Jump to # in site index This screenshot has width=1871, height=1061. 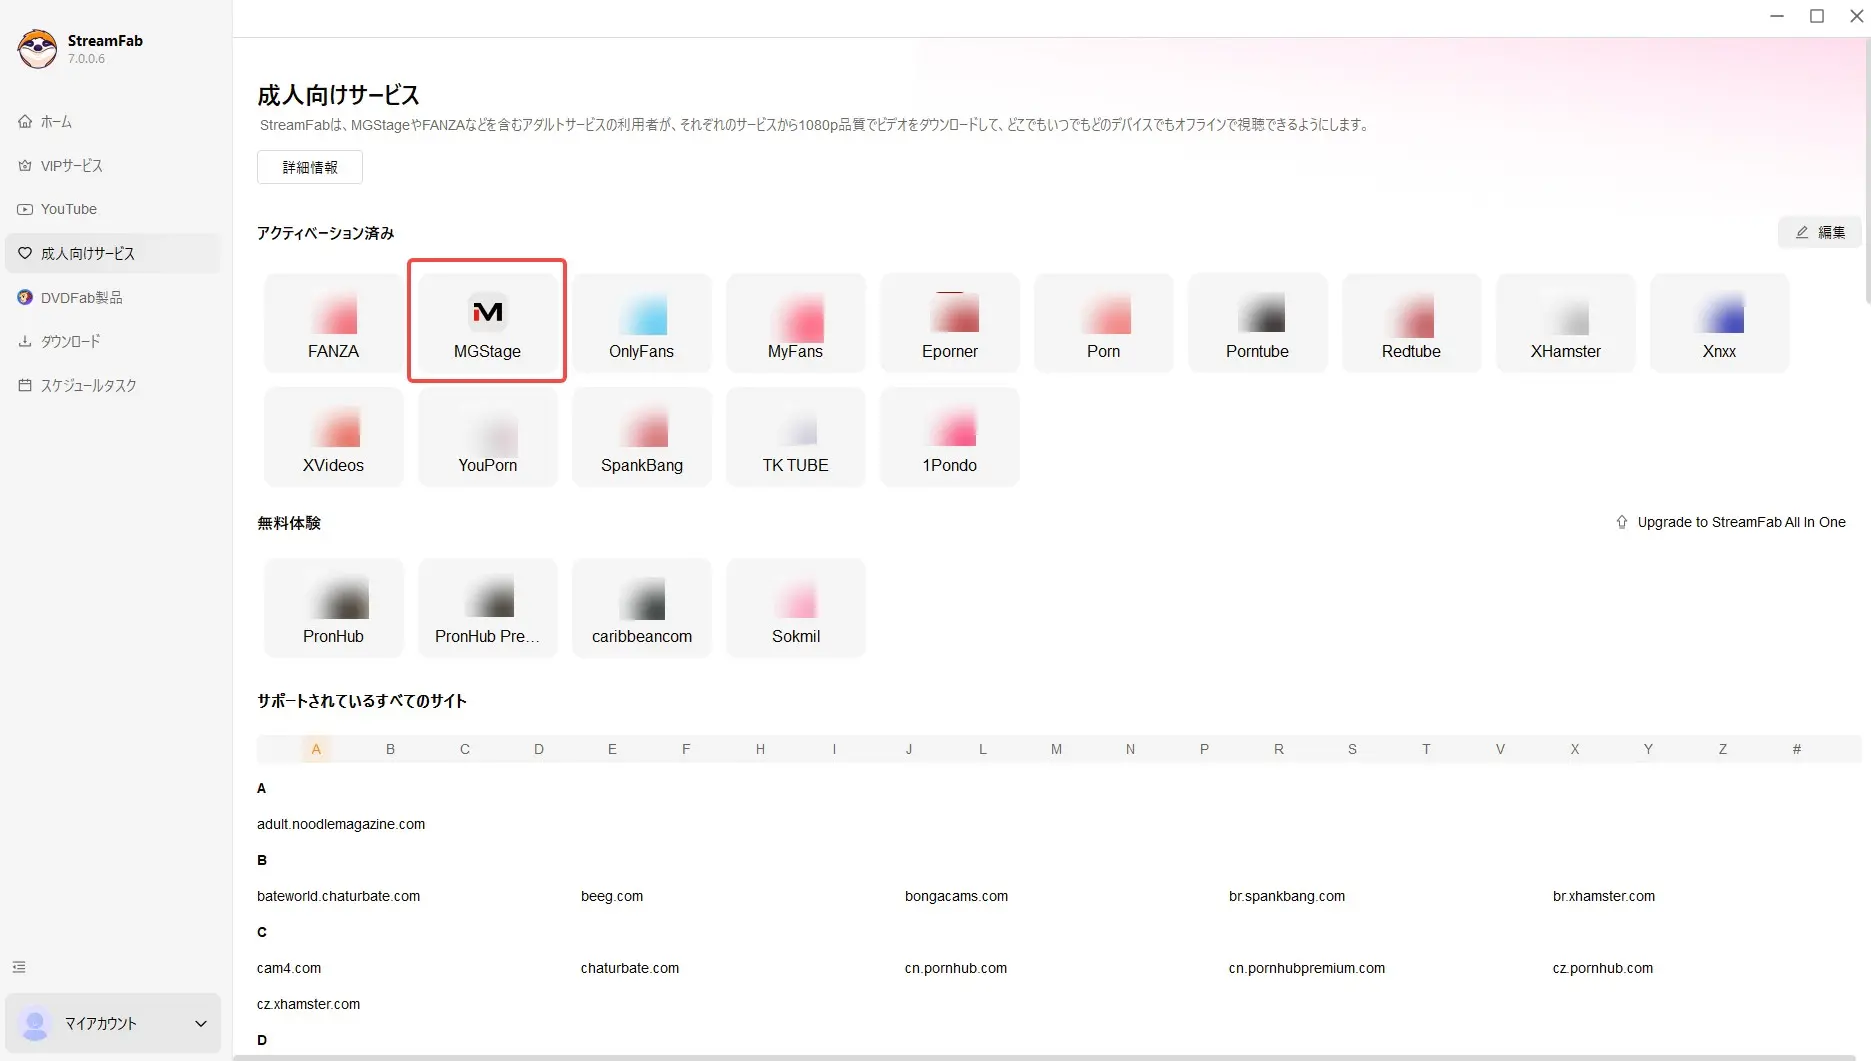coord(1796,749)
